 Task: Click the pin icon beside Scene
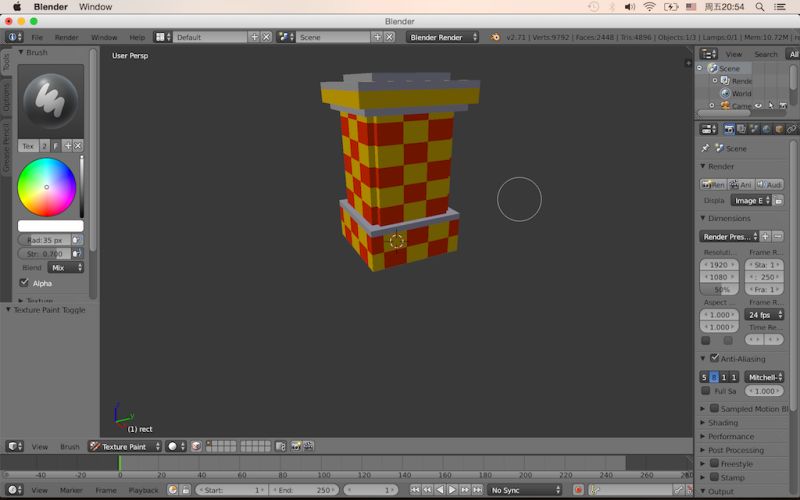pyautogui.click(x=705, y=148)
